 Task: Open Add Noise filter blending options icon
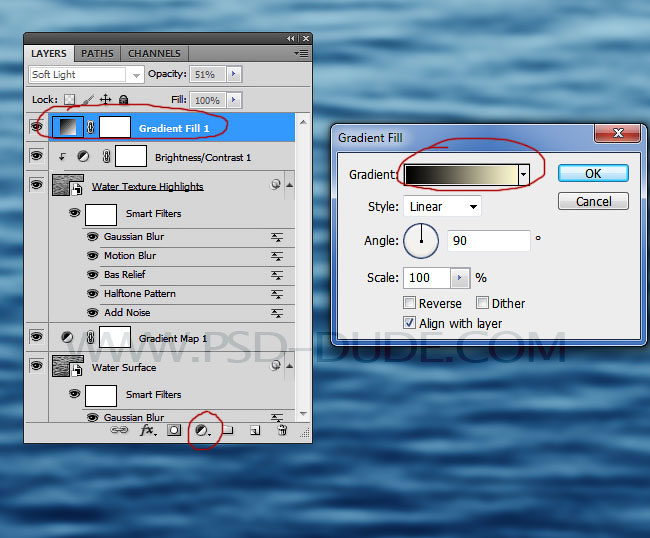tap(277, 313)
